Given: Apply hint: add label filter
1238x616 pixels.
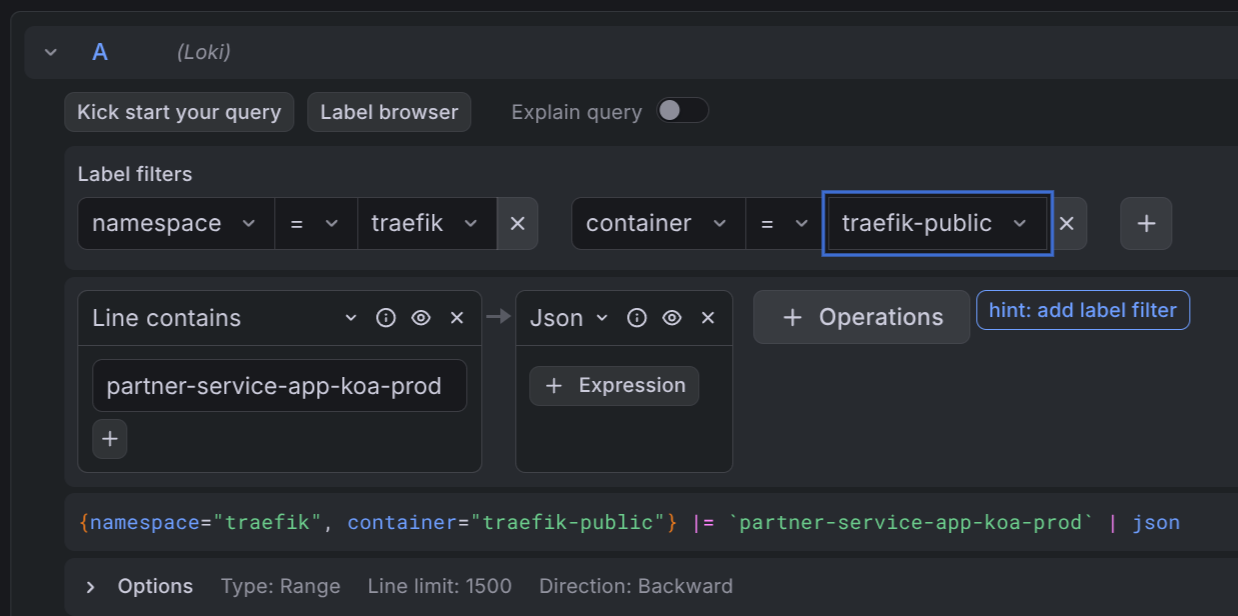Looking at the screenshot, I should tap(1083, 310).
